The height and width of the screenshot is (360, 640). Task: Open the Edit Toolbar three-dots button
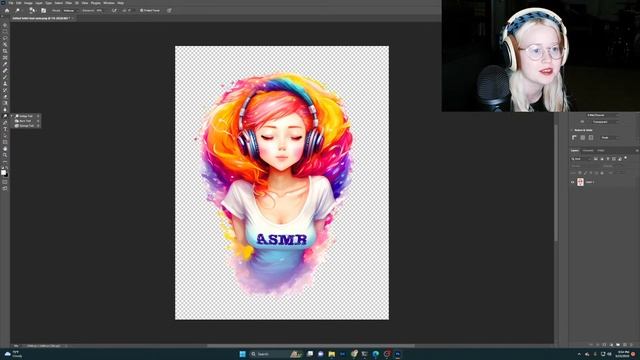coord(5,162)
